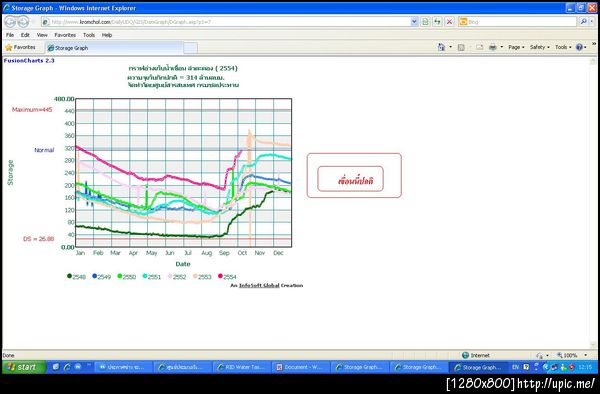Click the magenta 2554 legend marker
The height and width of the screenshot is (394, 600).
coord(220,276)
